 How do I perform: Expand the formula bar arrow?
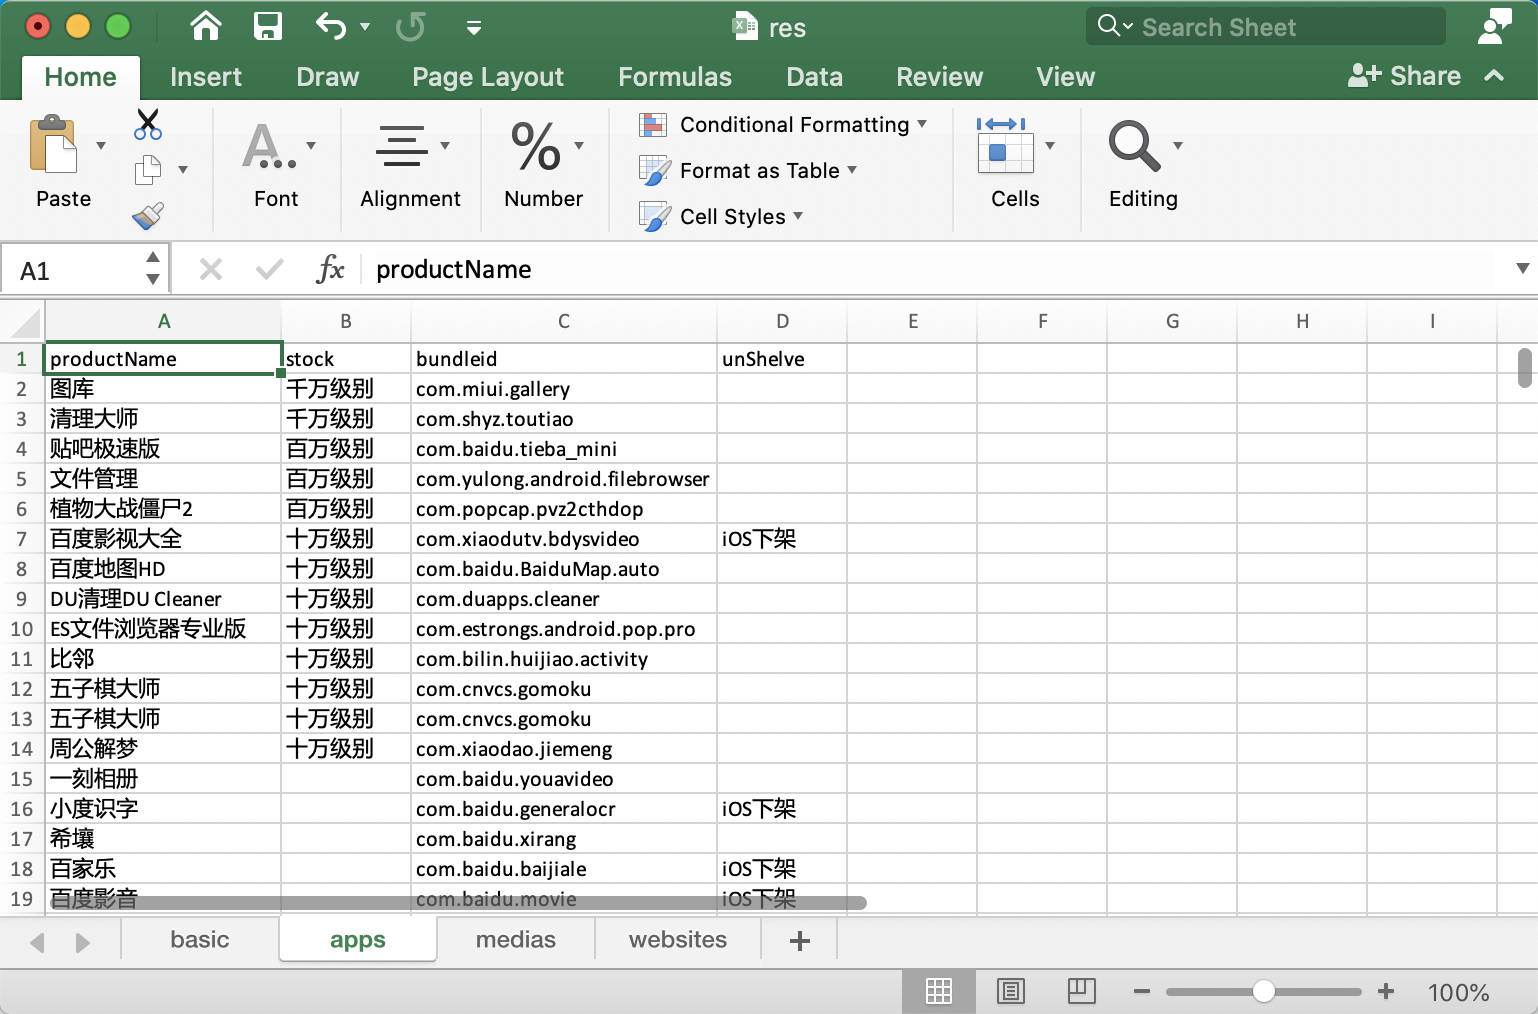1522,268
